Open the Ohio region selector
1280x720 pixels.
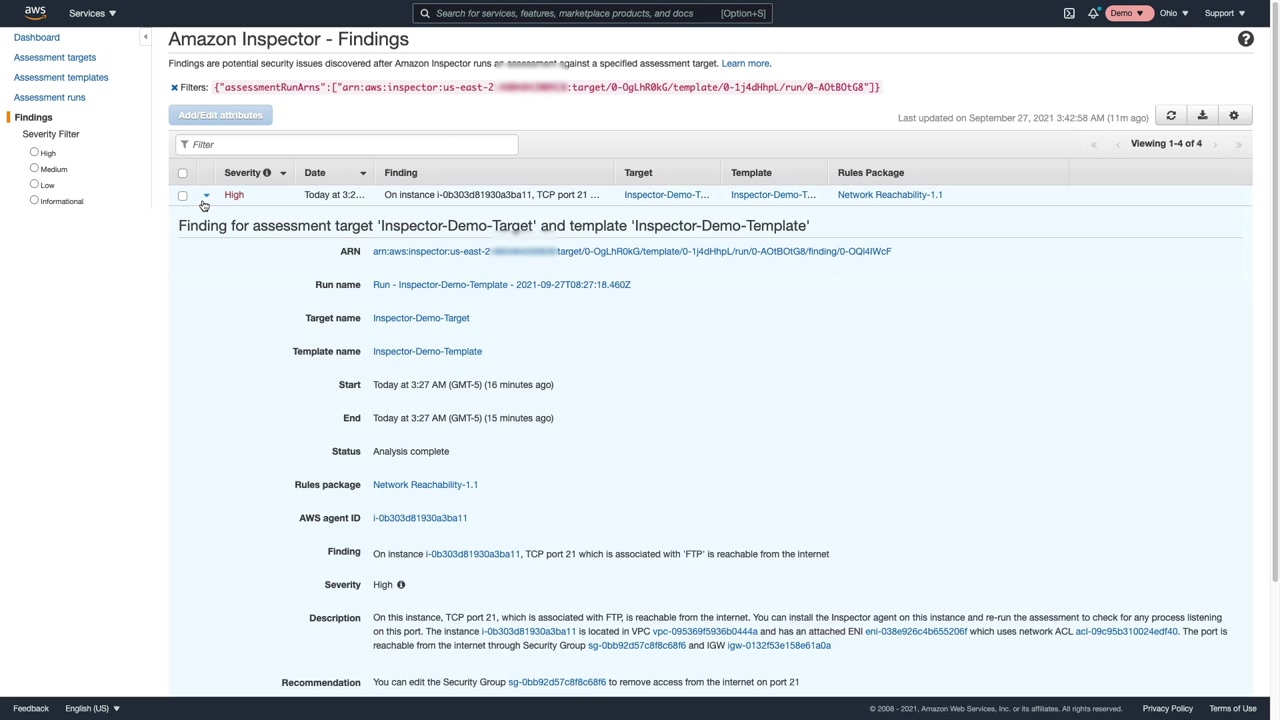pos(1174,13)
